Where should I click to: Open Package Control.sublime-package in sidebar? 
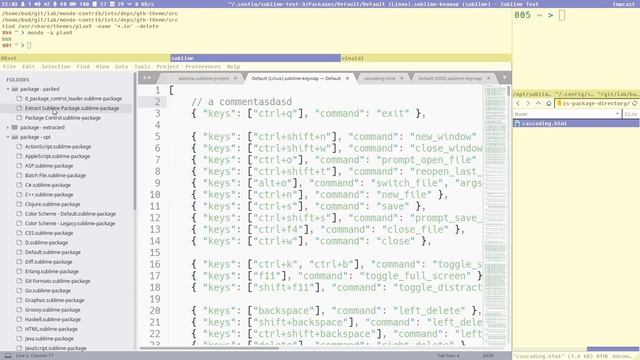click(62, 118)
